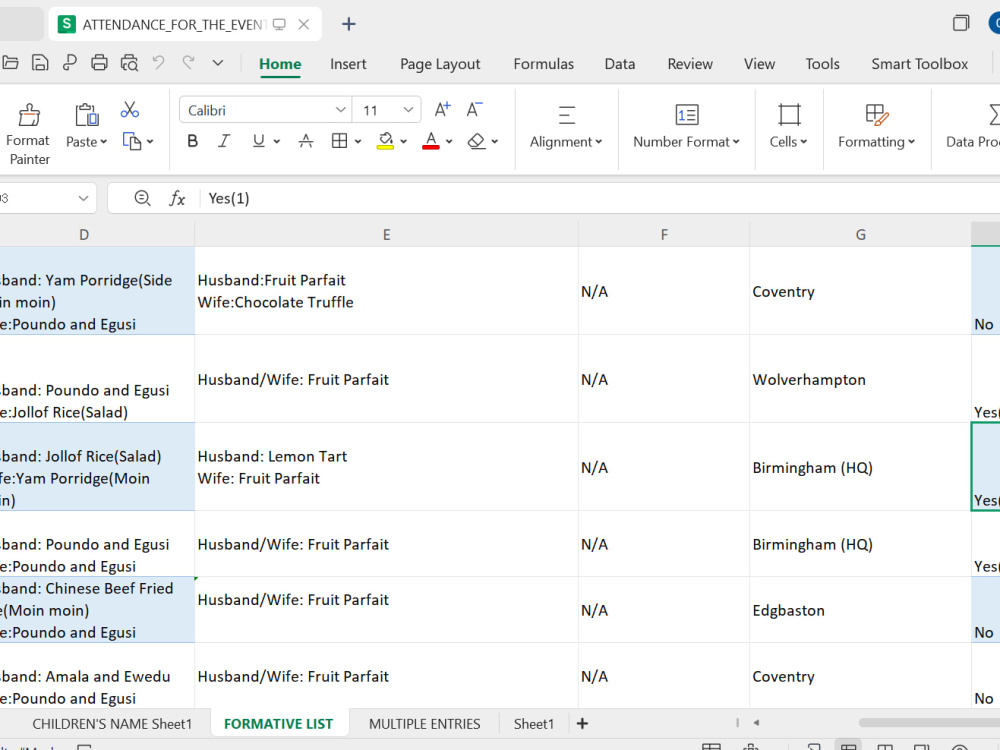Toggle strikethrough formatting
The image size is (1000, 750).
(306, 141)
